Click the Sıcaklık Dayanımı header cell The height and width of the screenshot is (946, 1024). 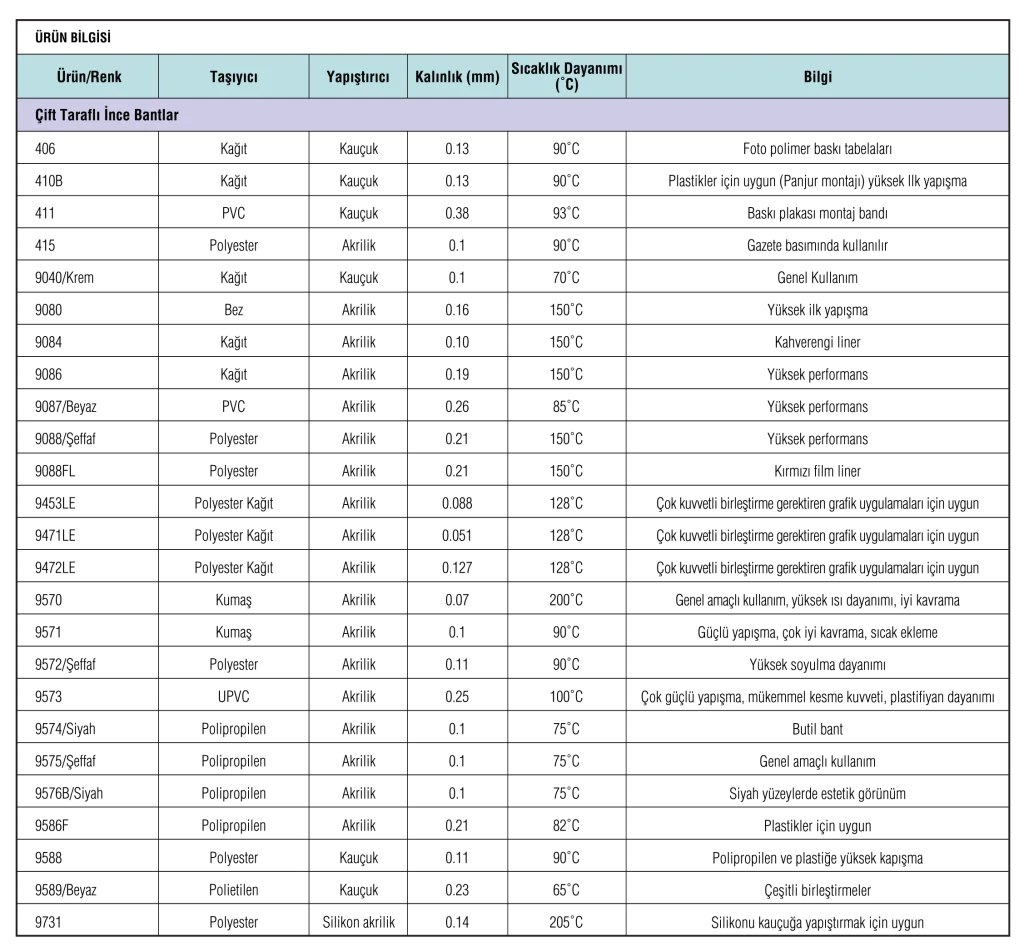coord(567,69)
